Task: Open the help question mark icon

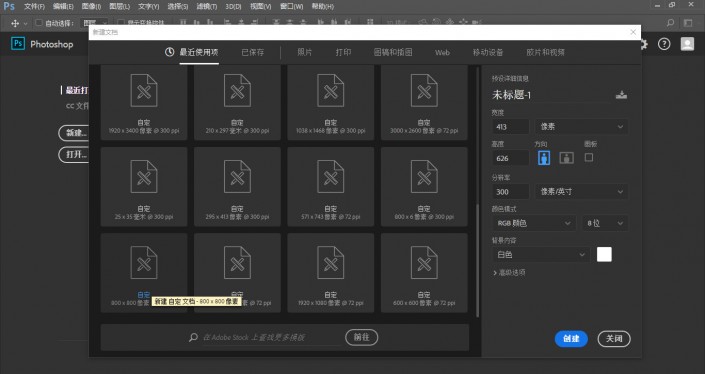Action: click(x=664, y=44)
